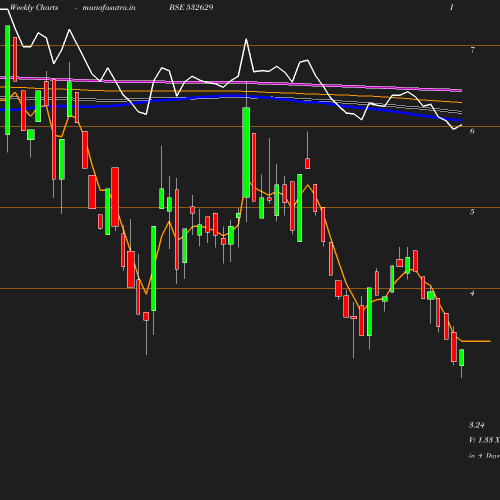Click the price axis label '6'
Viewport: 500px width, 500px height.
(472, 131)
